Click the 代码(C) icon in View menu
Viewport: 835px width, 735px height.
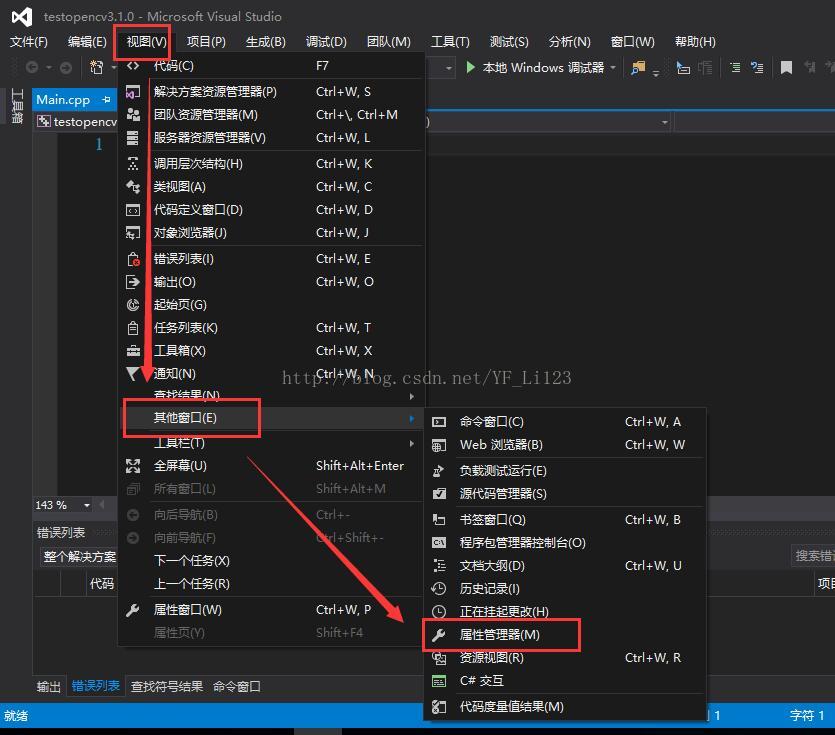pos(133,66)
